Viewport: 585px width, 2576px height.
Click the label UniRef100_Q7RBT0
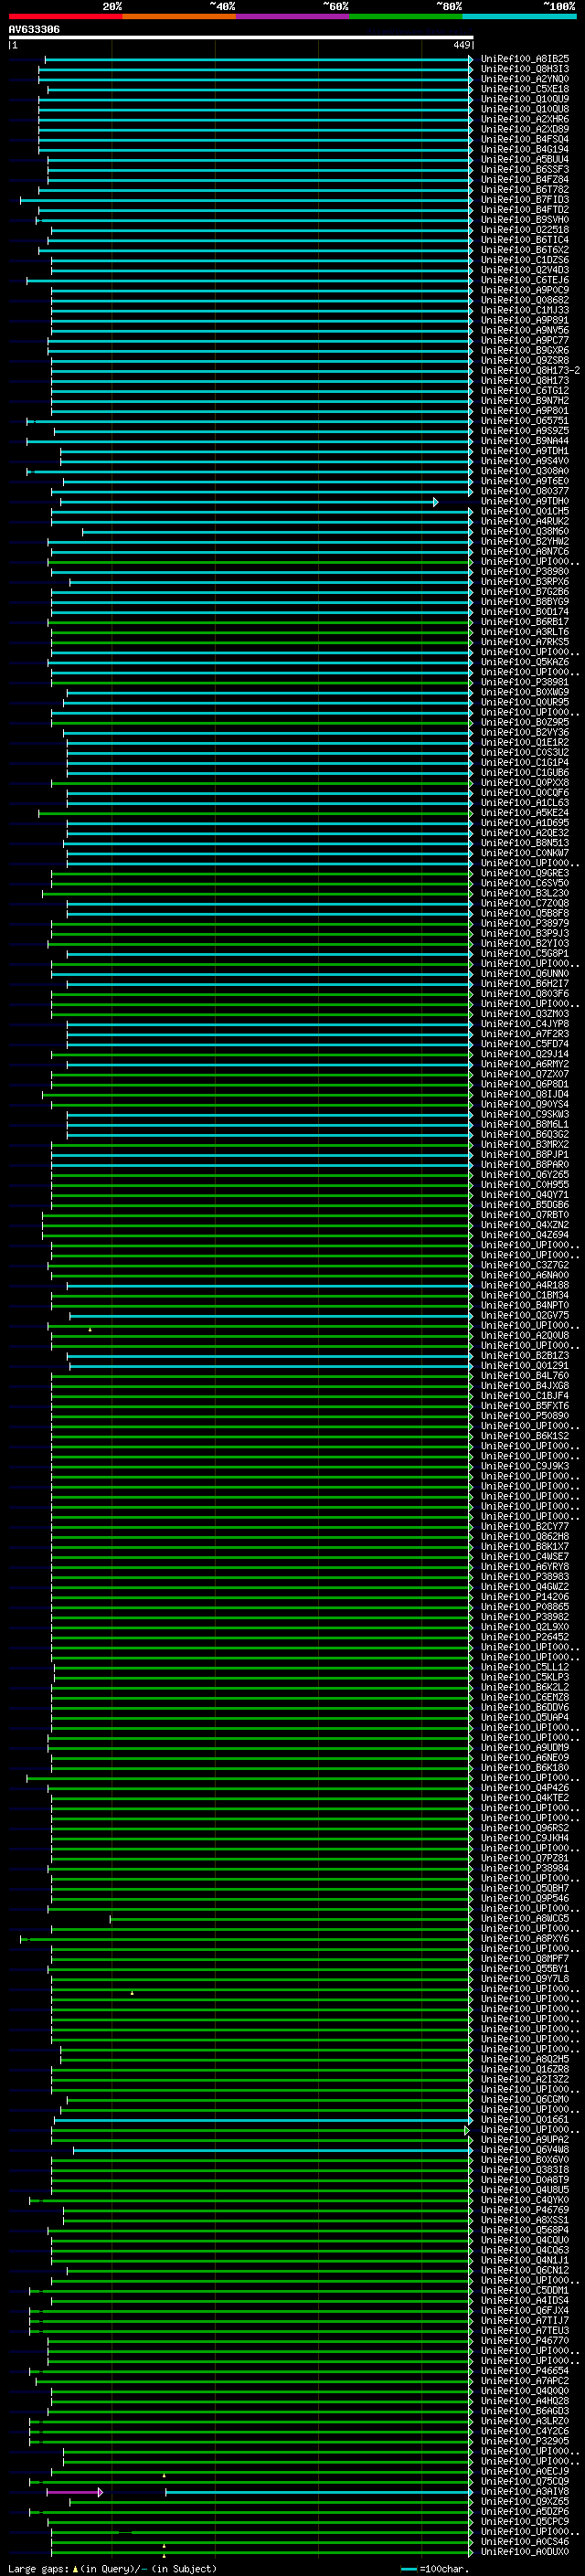[525, 1215]
